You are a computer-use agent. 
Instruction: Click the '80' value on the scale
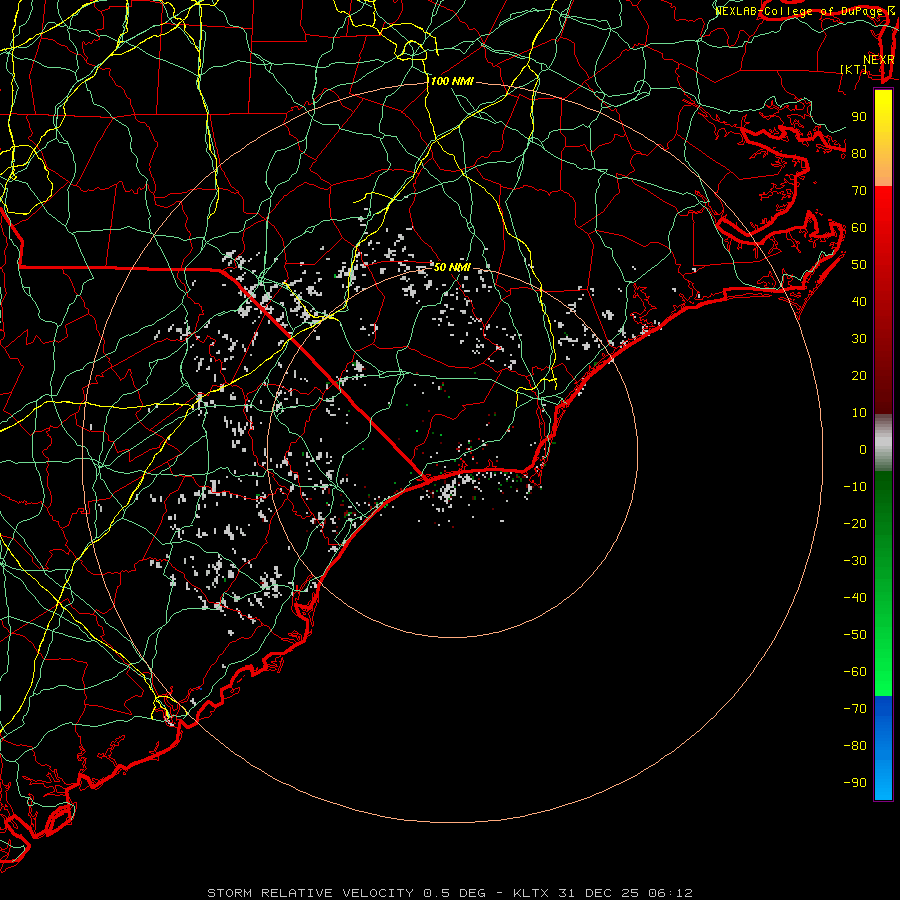coord(859,154)
